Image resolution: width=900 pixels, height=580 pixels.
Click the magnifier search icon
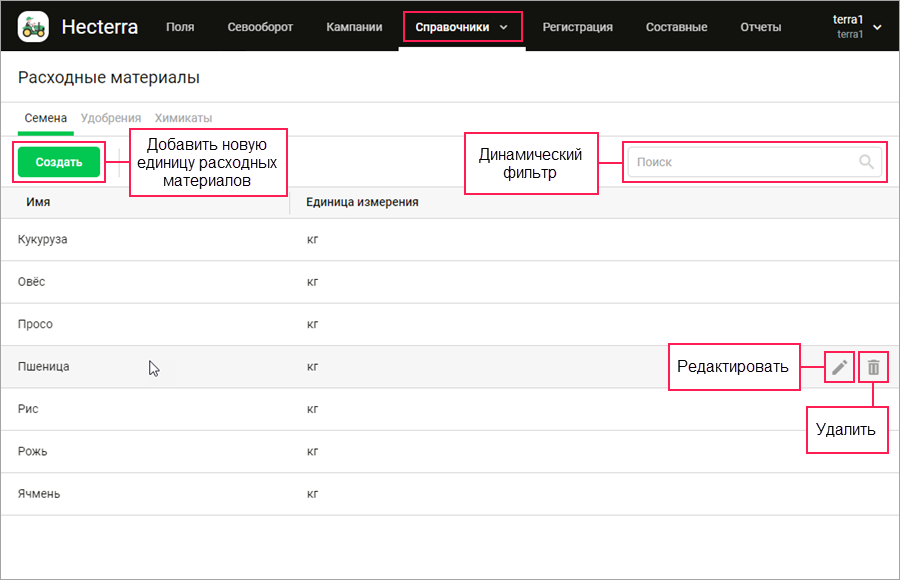[866, 162]
